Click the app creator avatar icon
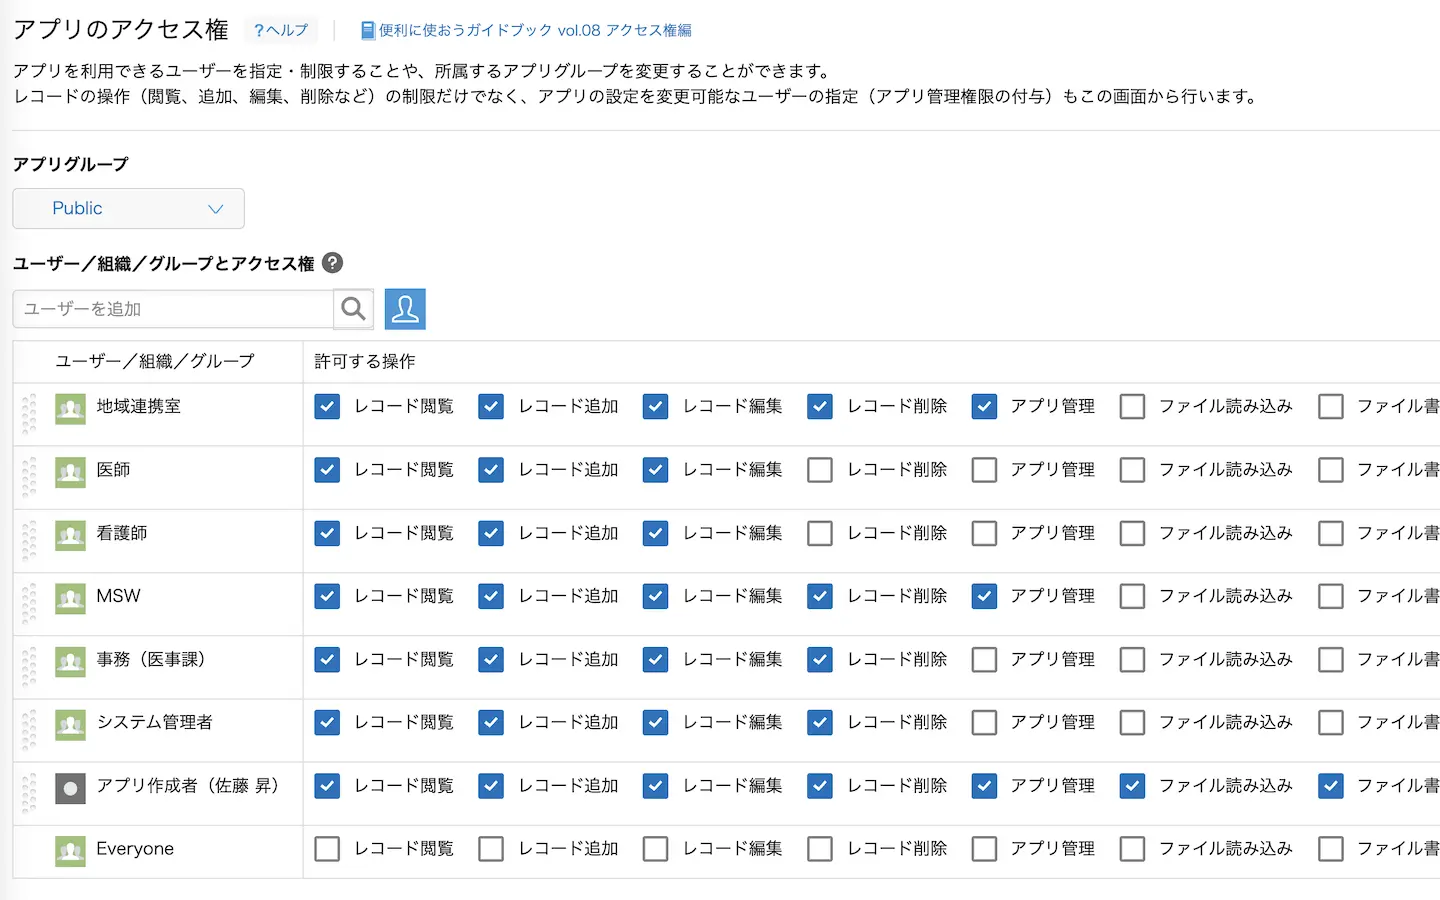 pyautogui.click(x=70, y=789)
